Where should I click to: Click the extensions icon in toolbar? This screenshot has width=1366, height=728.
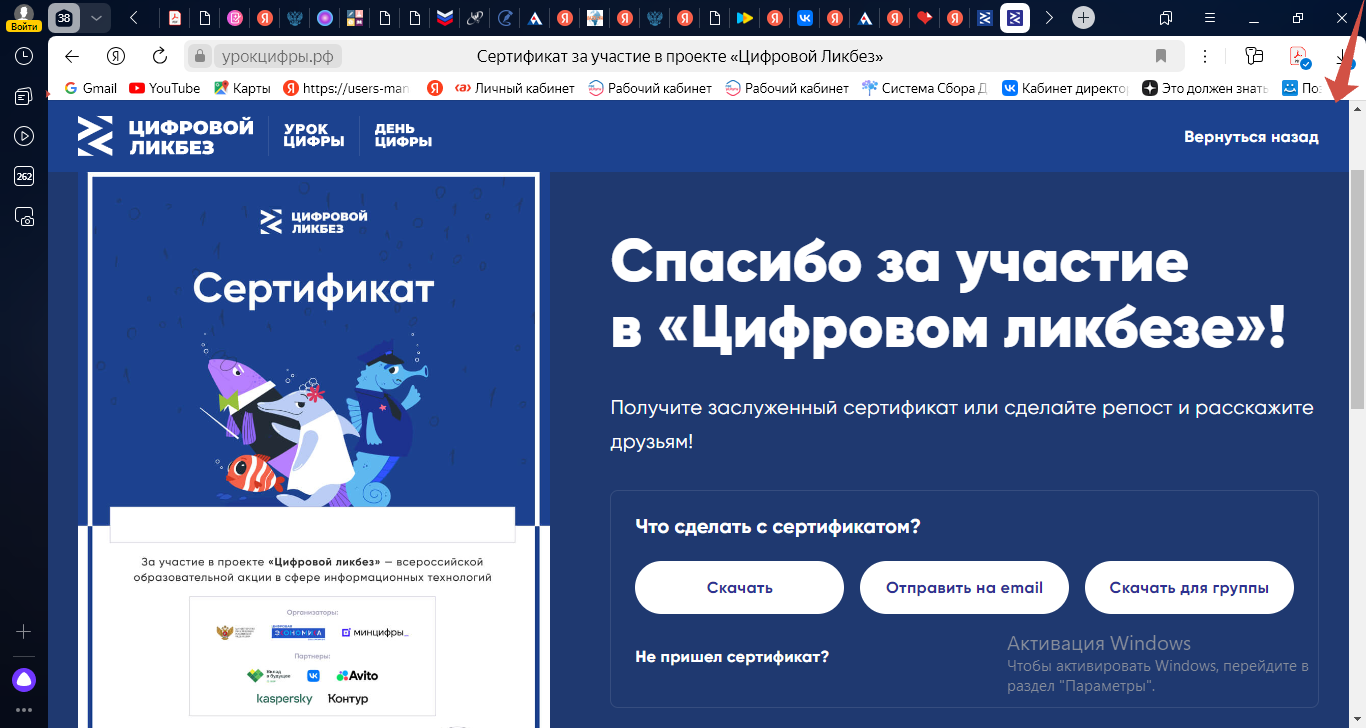(1255, 56)
